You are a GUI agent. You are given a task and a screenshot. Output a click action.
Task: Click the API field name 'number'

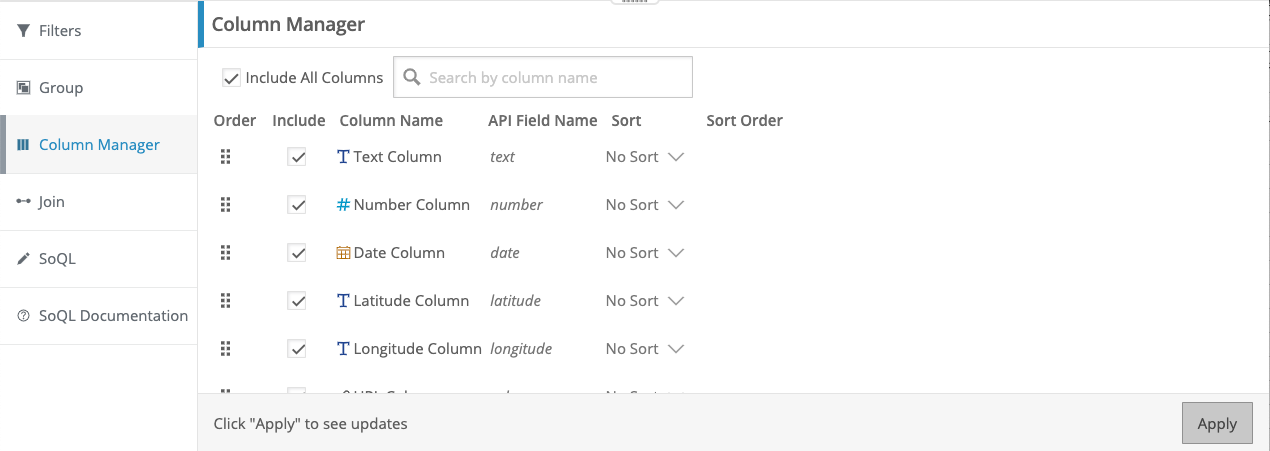coord(516,205)
